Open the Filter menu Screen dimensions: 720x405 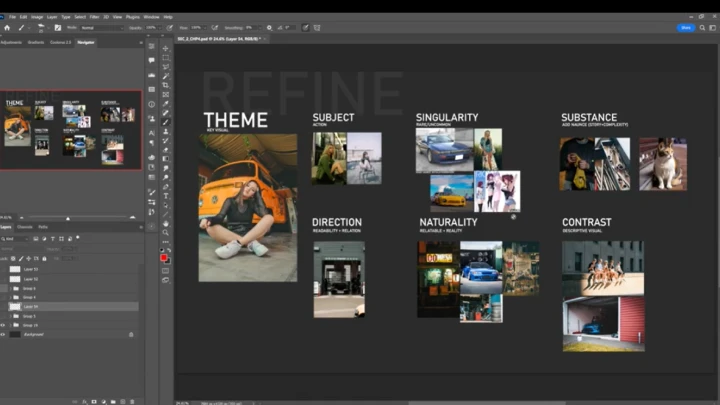[x=94, y=17]
